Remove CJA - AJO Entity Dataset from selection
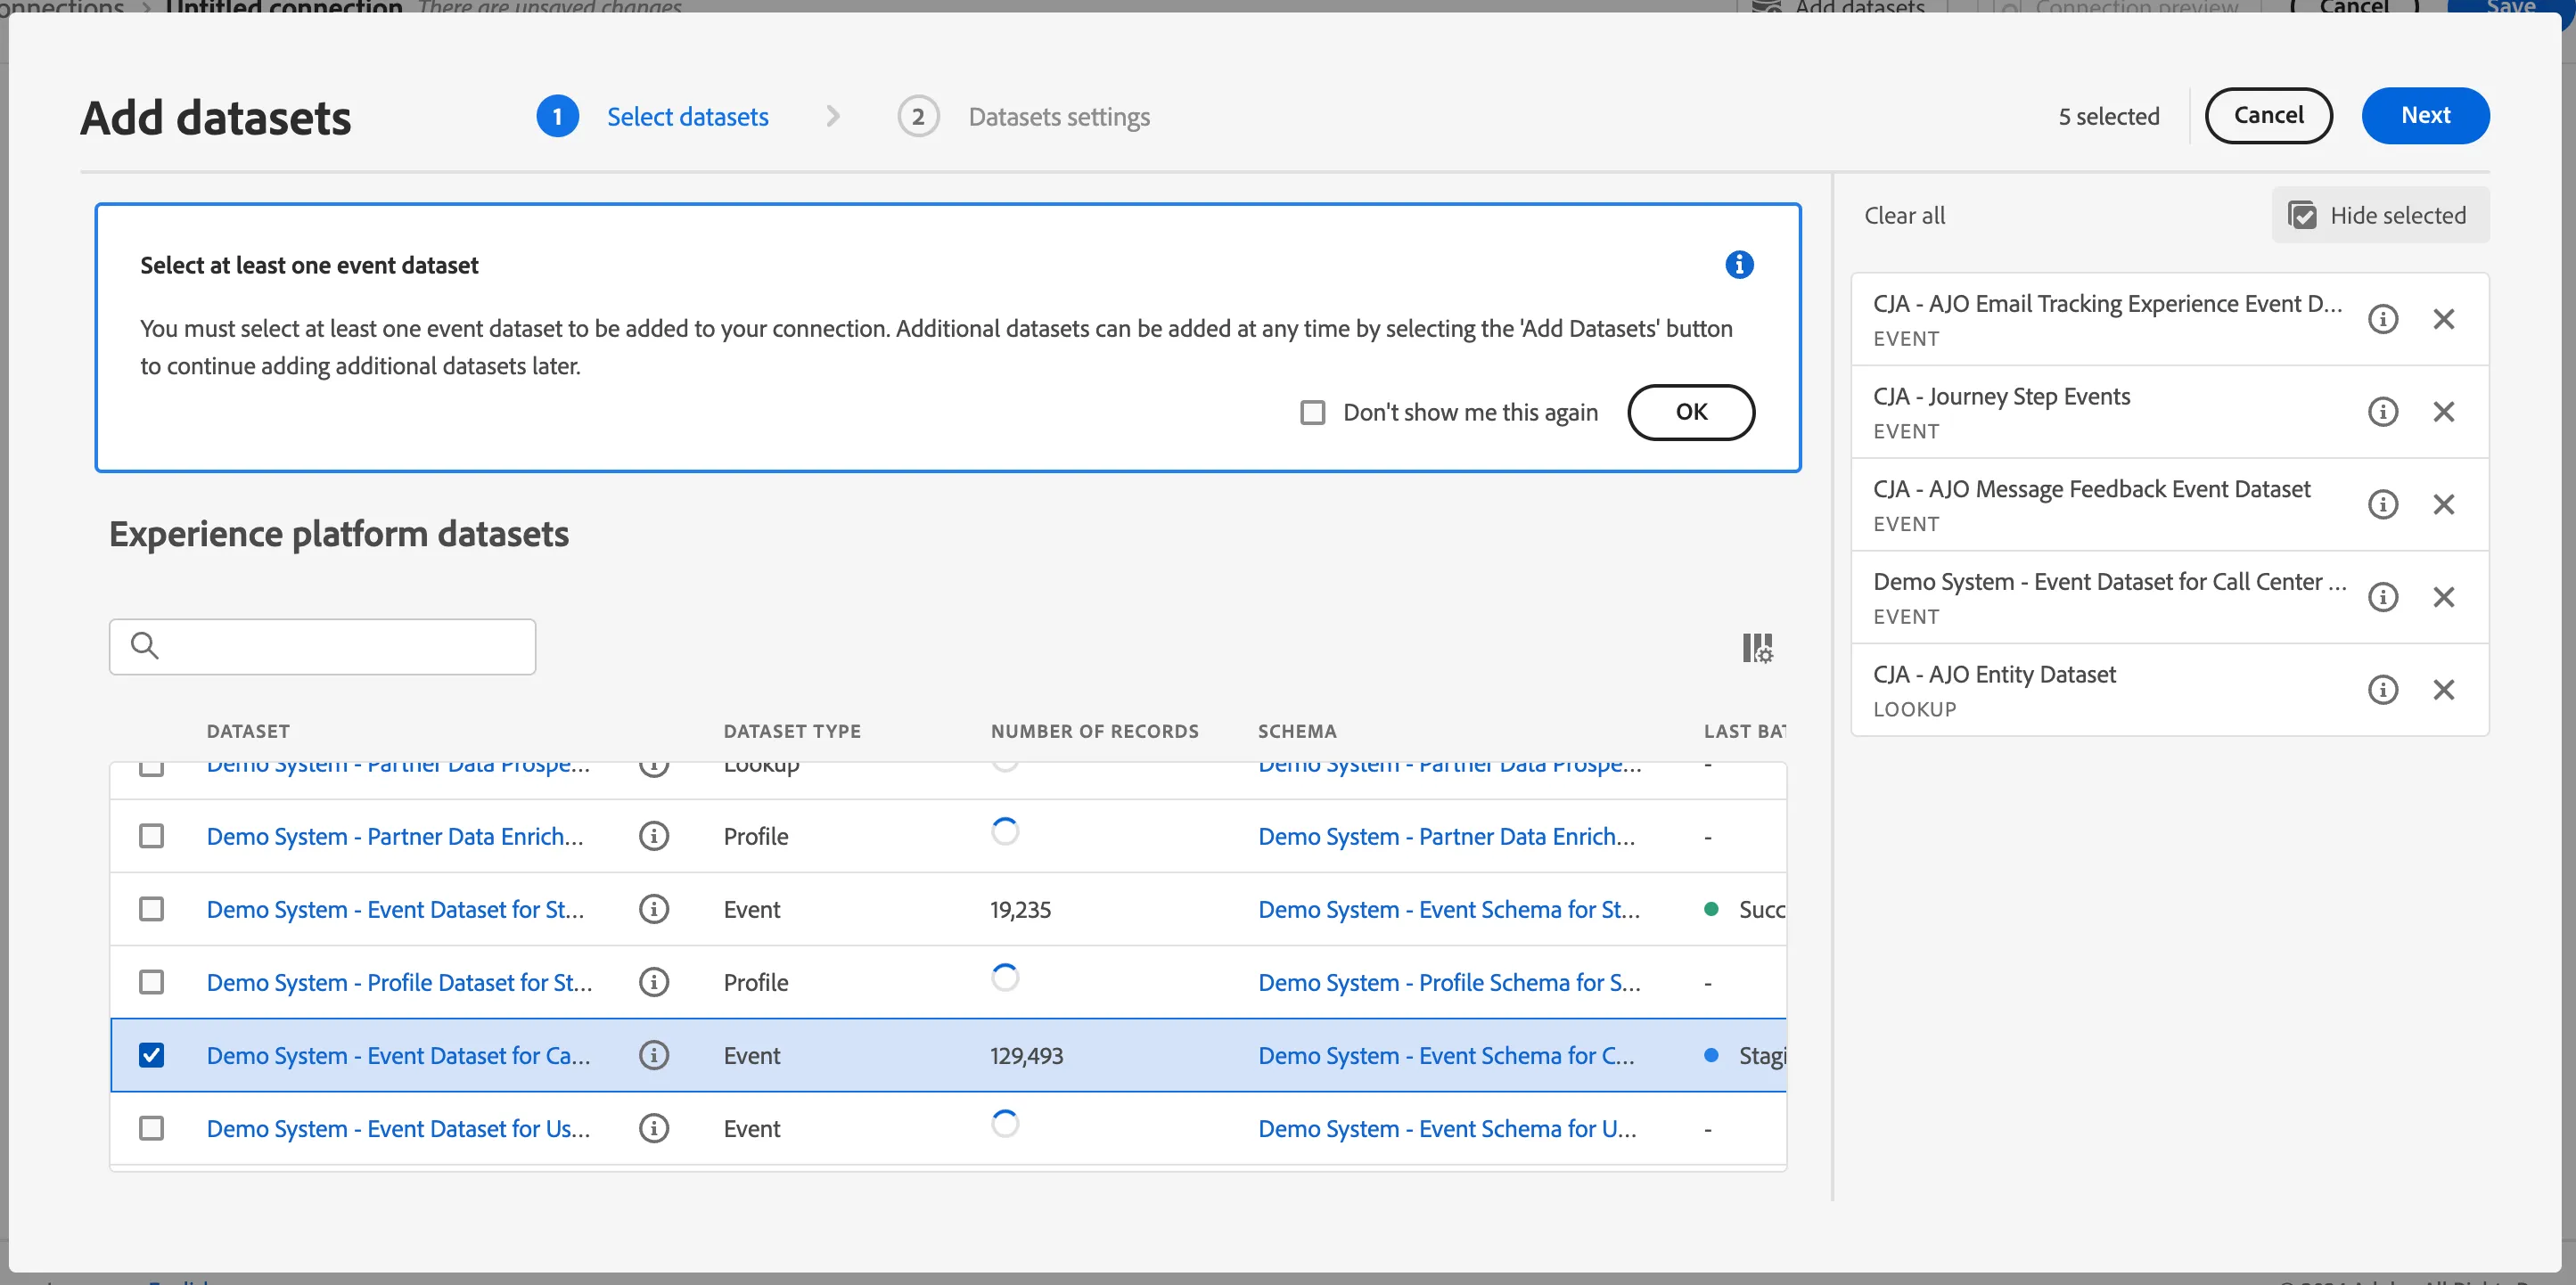2576x1285 pixels. [2444, 689]
